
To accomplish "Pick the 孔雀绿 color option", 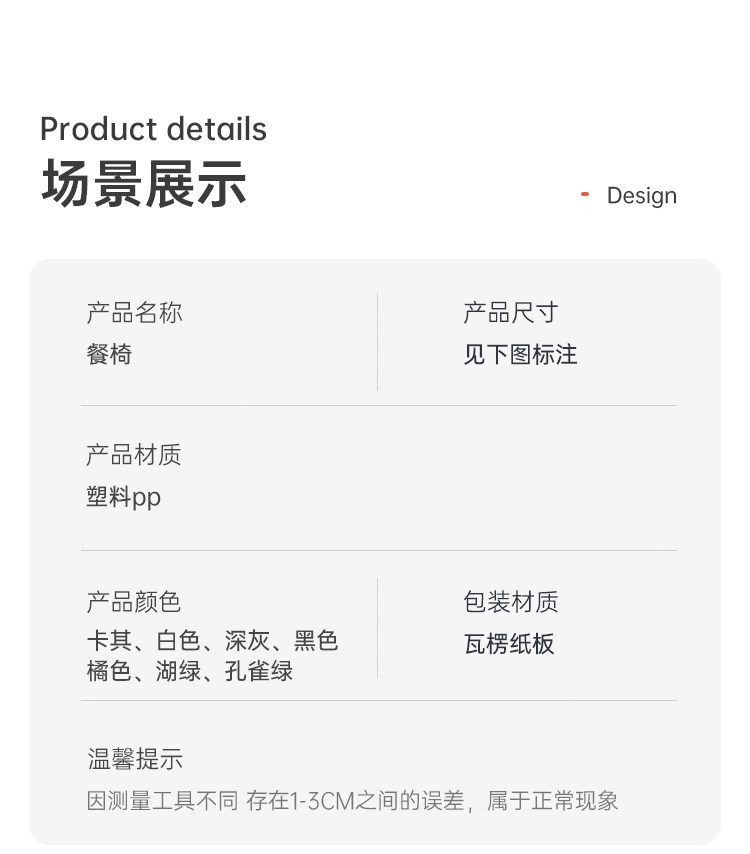I will click(258, 671).
